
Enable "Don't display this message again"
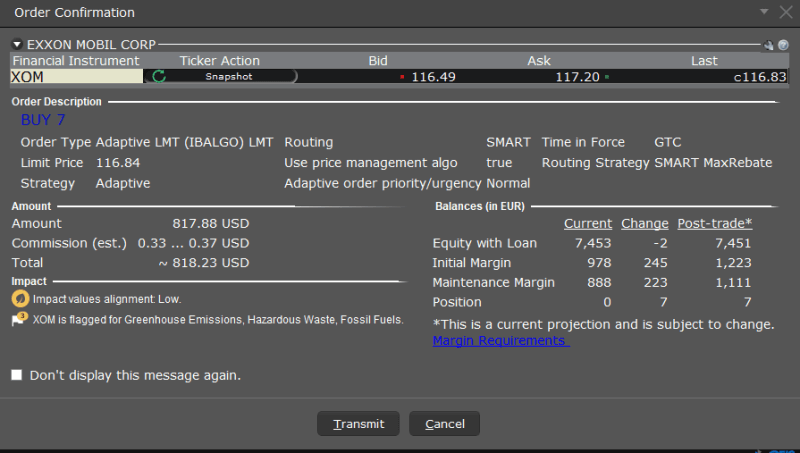(x=17, y=375)
